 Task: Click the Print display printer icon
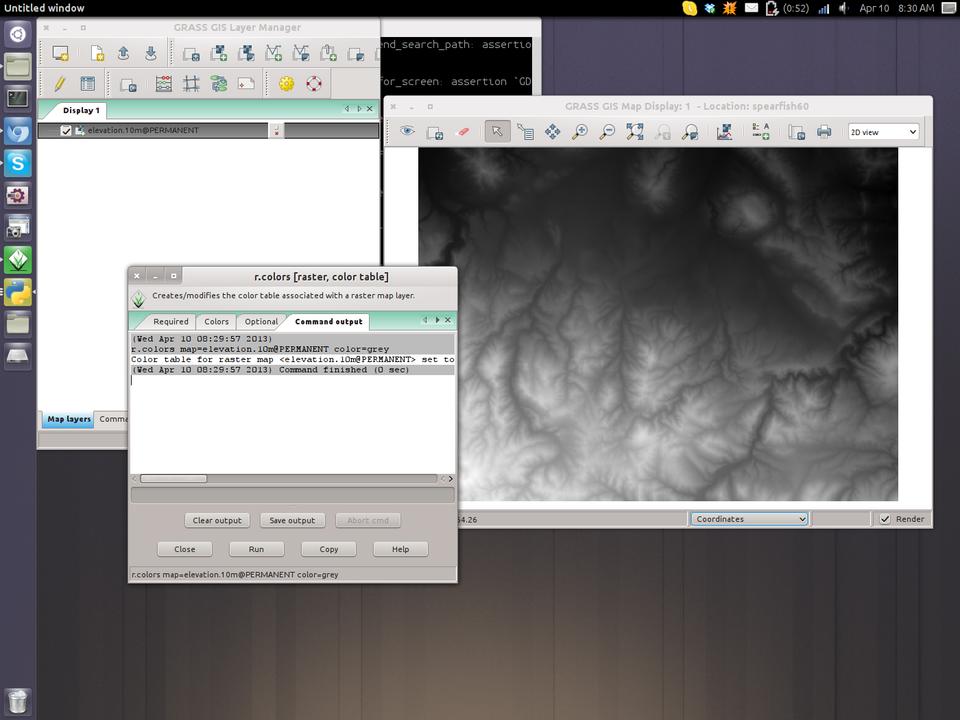coord(823,132)
